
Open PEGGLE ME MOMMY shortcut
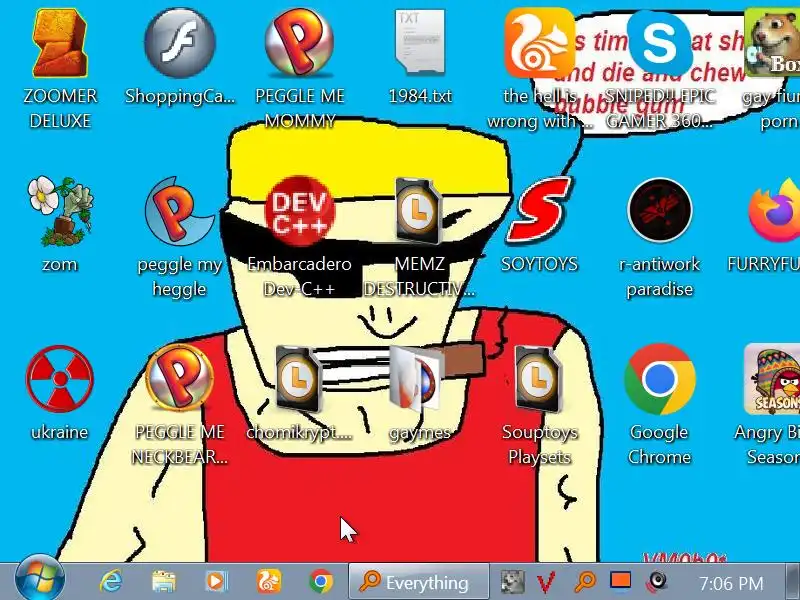click(x=300, y=43)
